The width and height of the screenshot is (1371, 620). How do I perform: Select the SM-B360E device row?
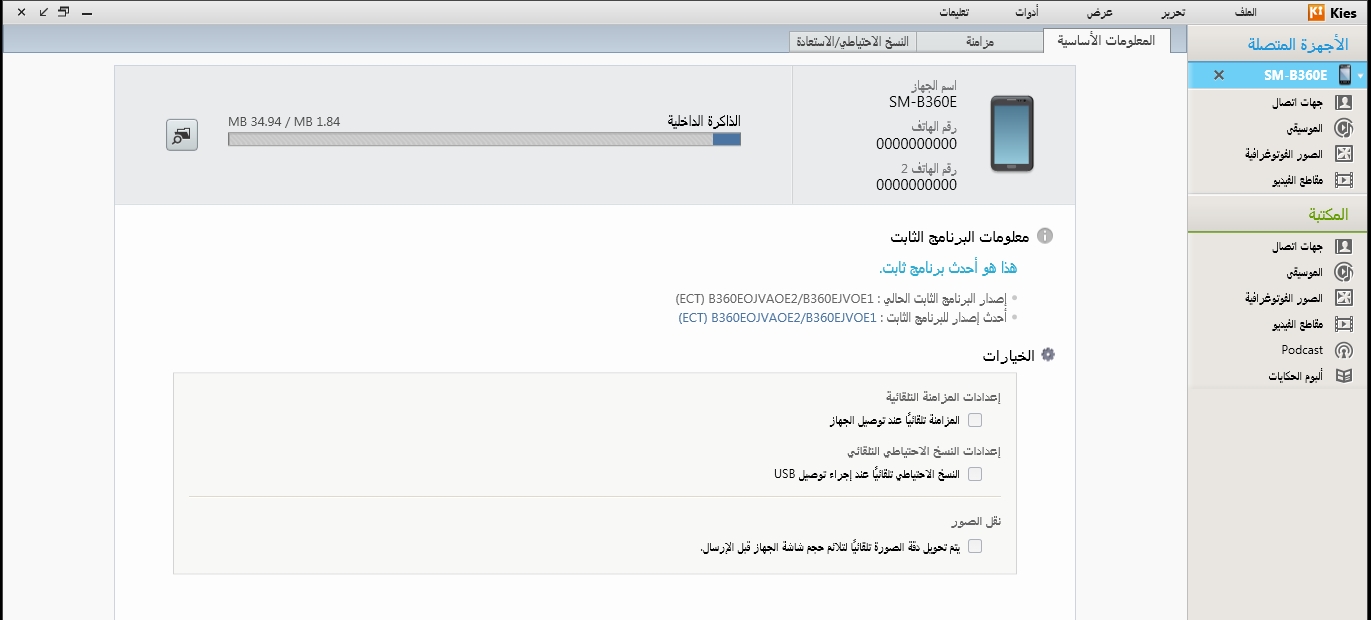point(1279,75)
